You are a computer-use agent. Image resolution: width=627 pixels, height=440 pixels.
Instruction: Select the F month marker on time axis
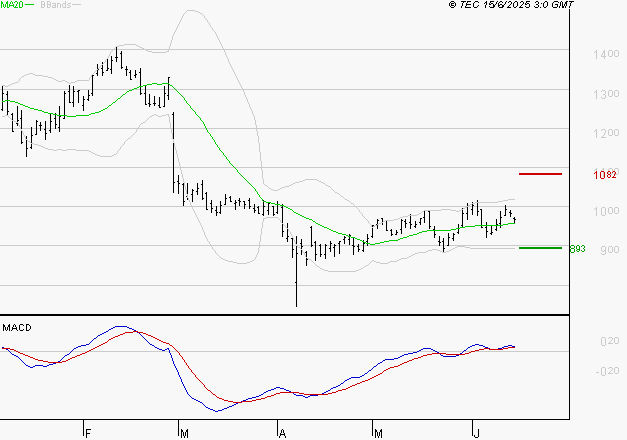point(88,433)
